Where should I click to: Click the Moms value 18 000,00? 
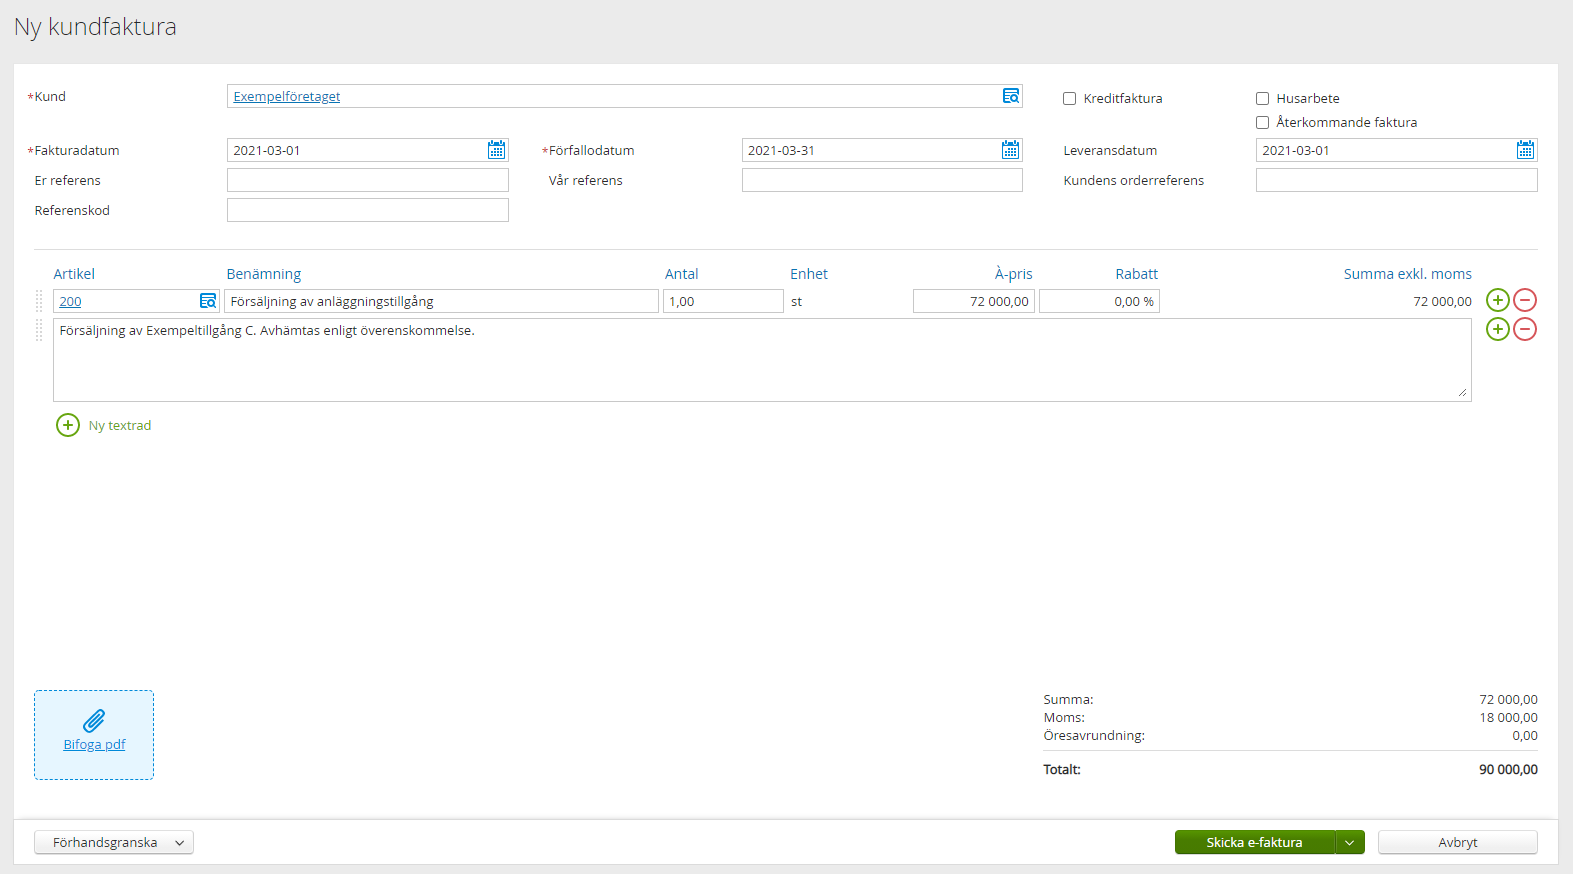[1509, 717]
